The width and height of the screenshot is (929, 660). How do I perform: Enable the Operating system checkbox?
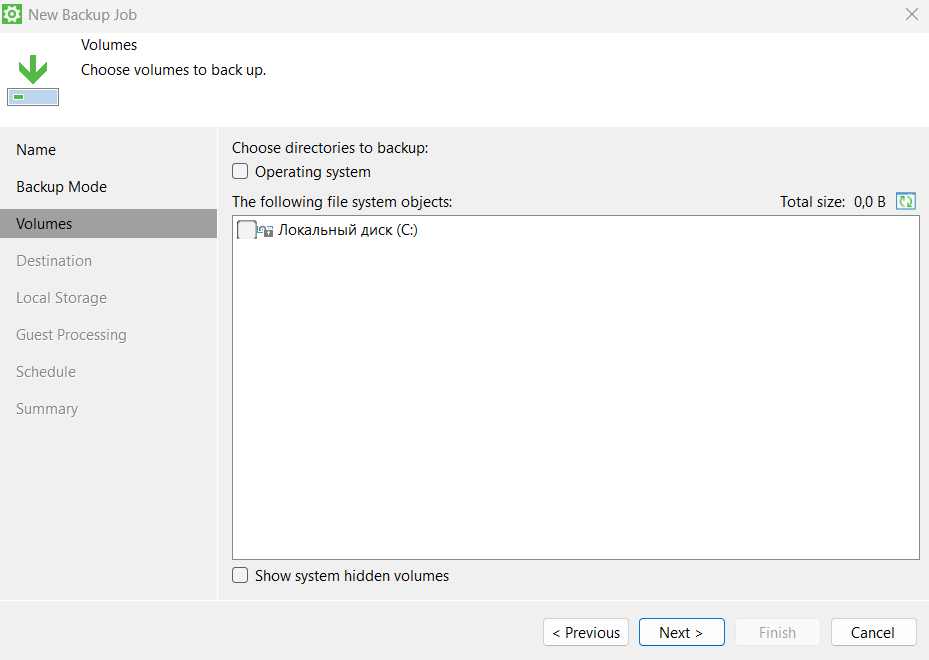[240, 172]
